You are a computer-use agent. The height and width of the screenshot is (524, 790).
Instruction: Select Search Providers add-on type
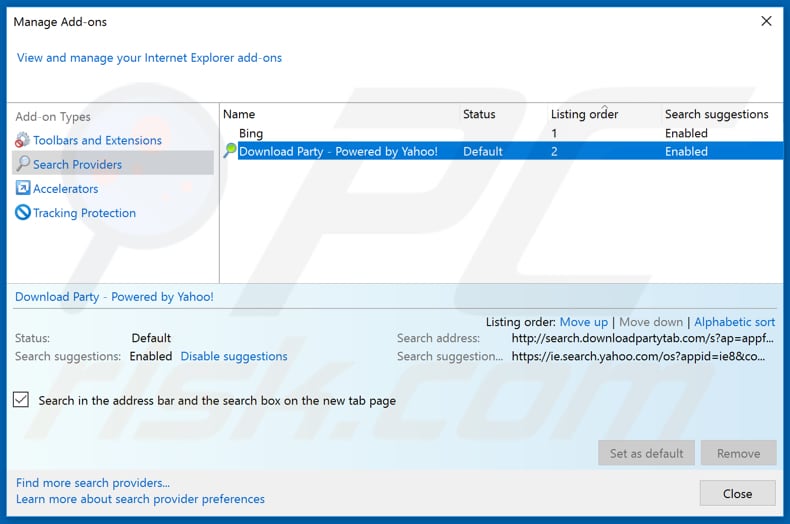113,163
